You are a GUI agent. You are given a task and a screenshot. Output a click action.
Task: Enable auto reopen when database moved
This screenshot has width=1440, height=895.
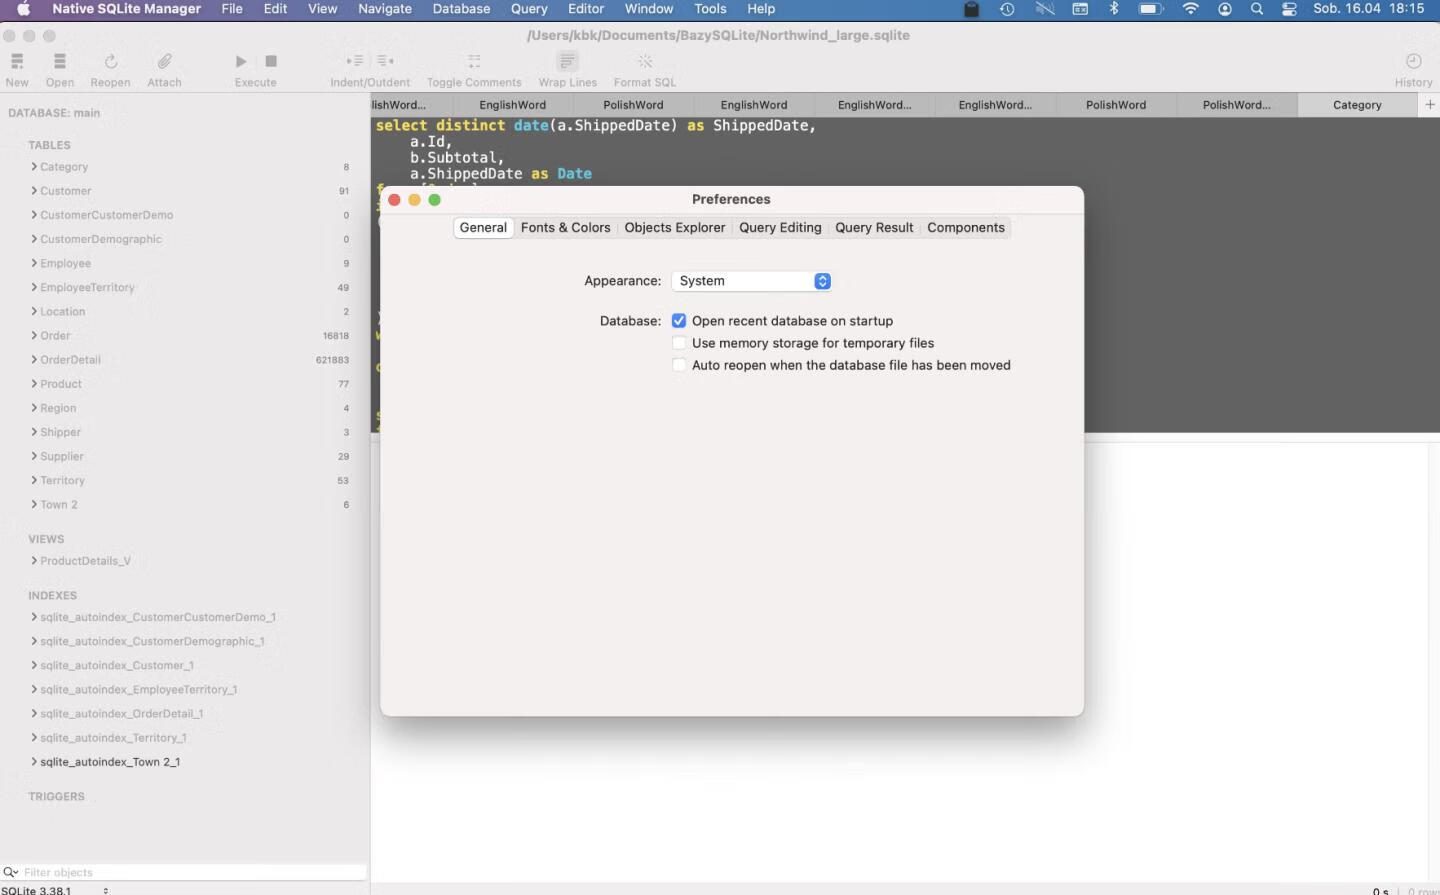tap(679, 365)
